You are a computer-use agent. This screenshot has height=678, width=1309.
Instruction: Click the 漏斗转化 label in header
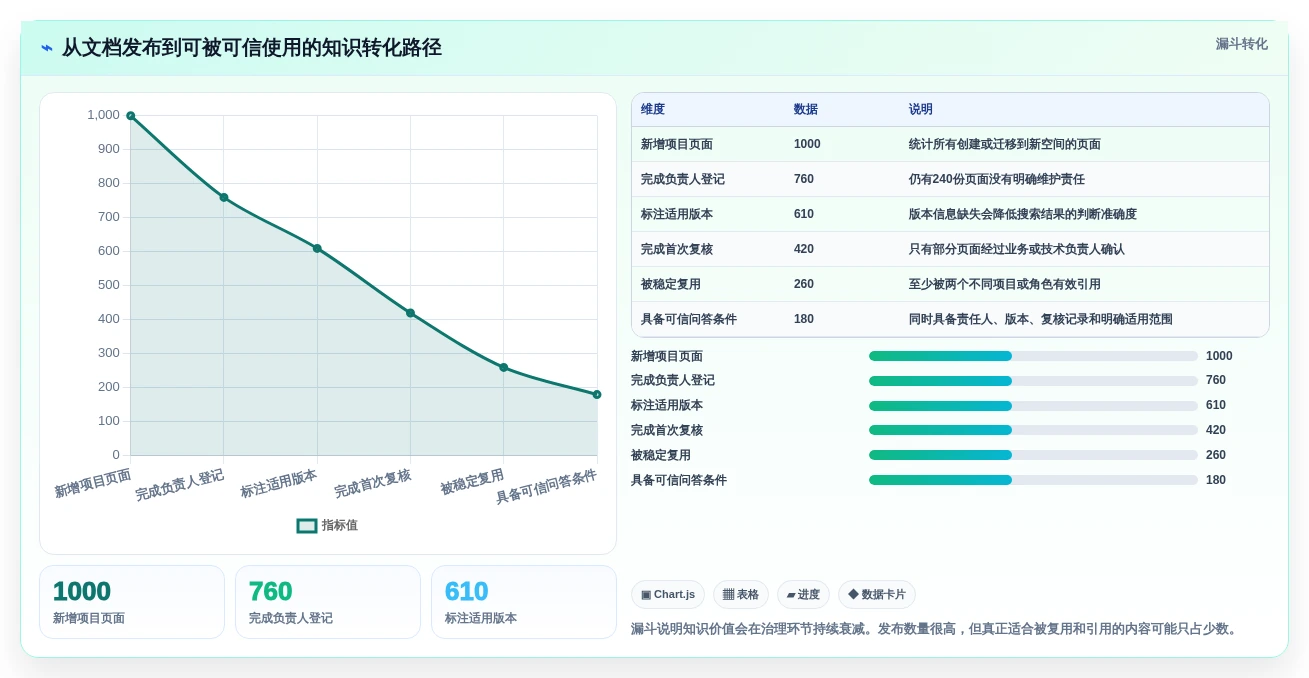tap(1241, 44)
